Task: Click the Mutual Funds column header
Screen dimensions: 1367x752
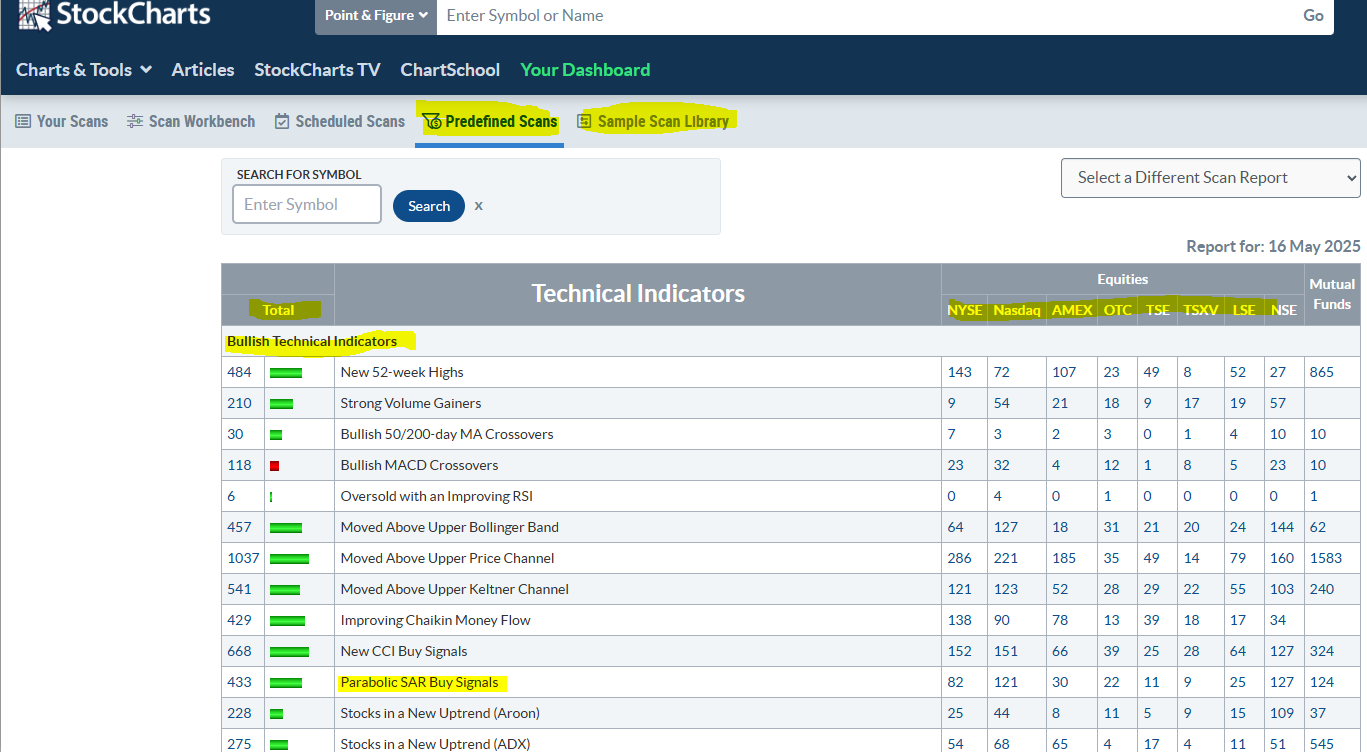Action: tap(1332, 294)
